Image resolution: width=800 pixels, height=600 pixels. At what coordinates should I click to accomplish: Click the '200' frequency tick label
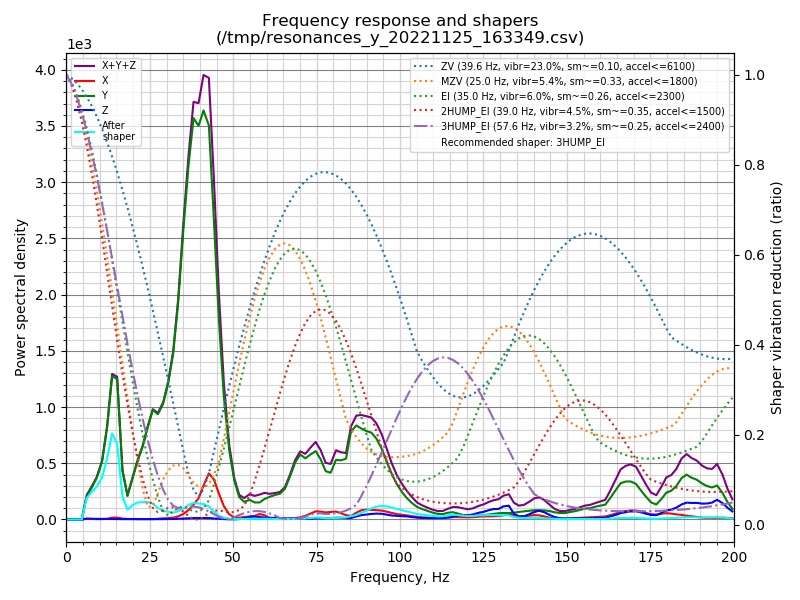click(x=734, y=557)
